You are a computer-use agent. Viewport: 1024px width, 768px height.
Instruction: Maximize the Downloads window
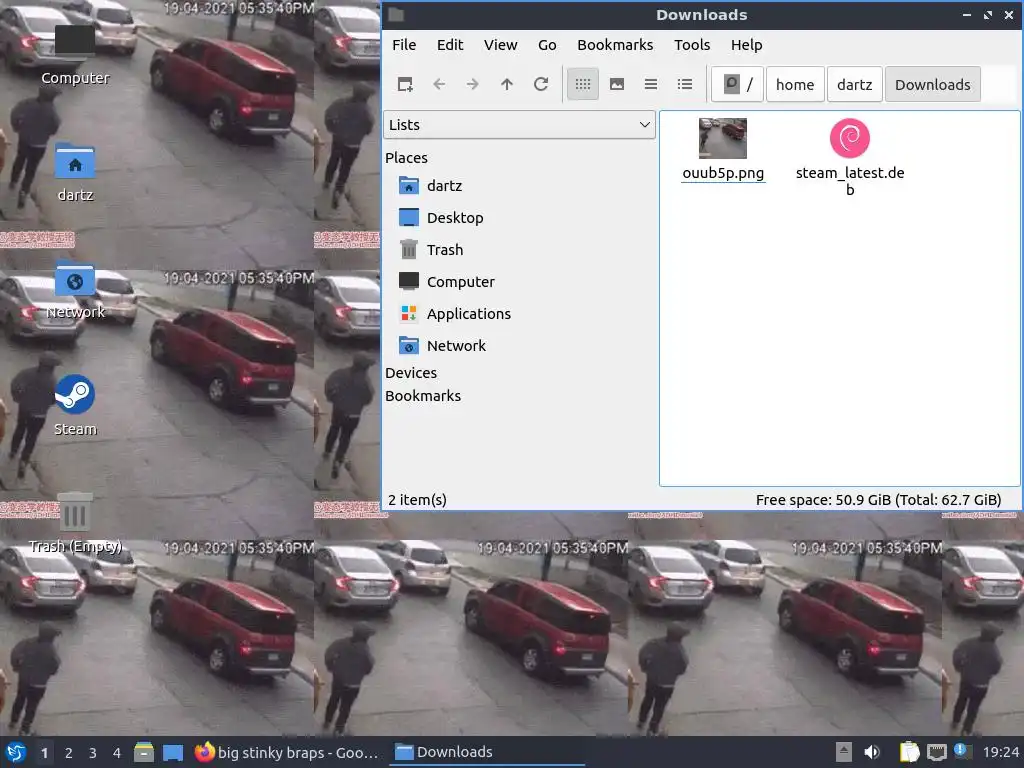pyautogui.click(x=987, y=15)
